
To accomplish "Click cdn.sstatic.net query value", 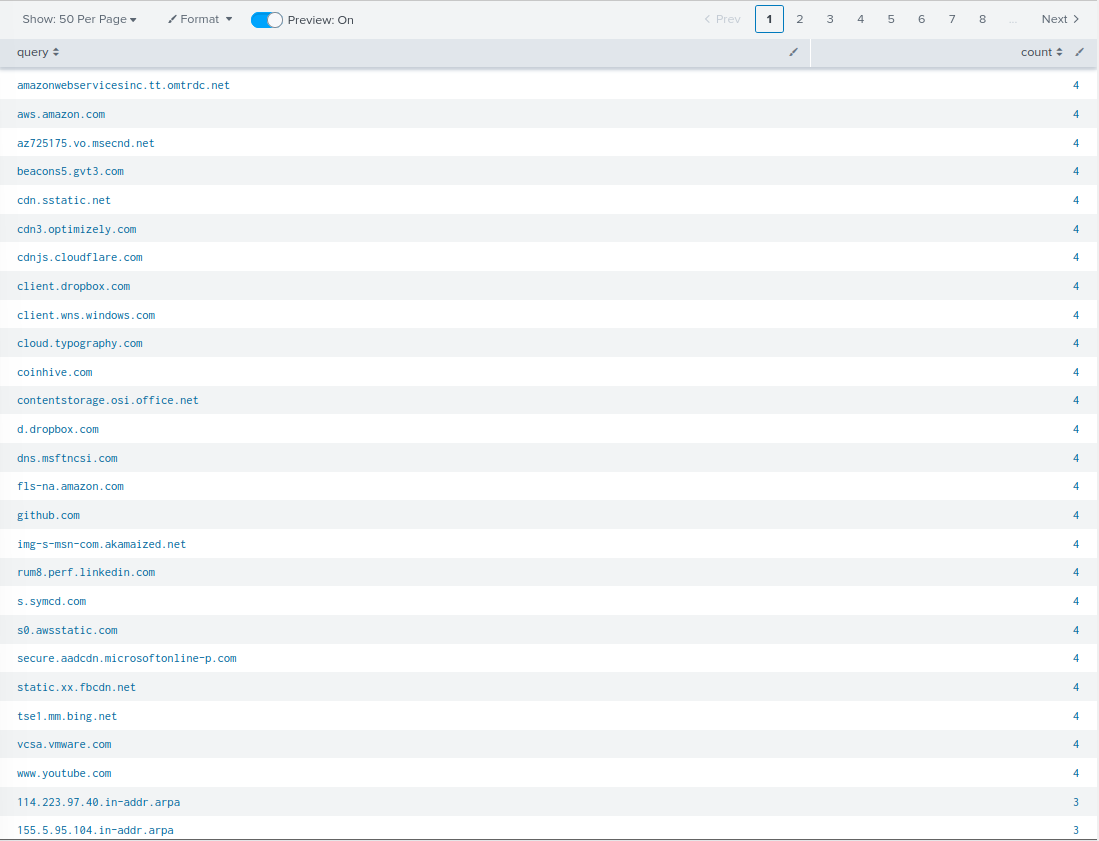I will [x=64, y=200].
